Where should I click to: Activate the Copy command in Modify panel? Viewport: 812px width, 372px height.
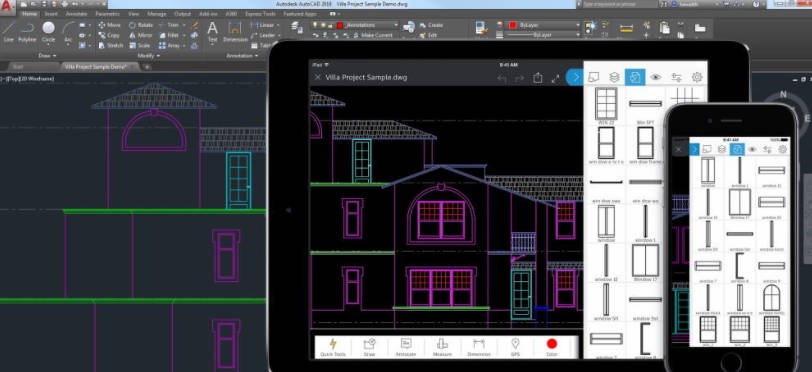click(109, 35)
